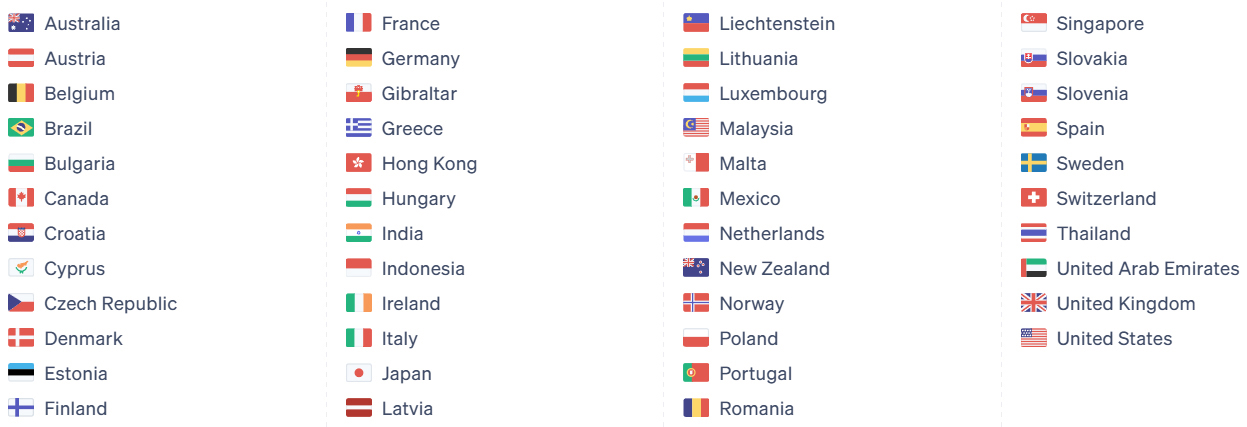
Task: Click the Japan flag icon
Action: (359, 373)
